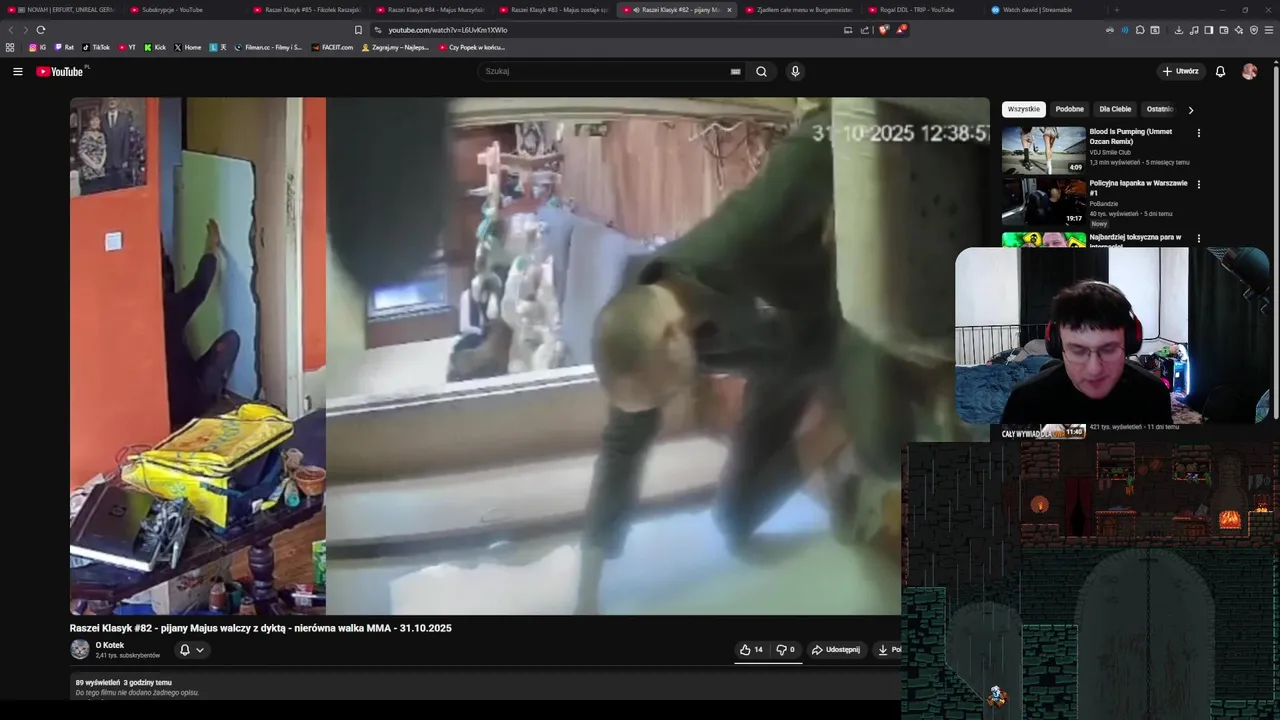Open Brave Rewards triangle icon
The height and width of the screenshot is (720, 1280).
900,30
